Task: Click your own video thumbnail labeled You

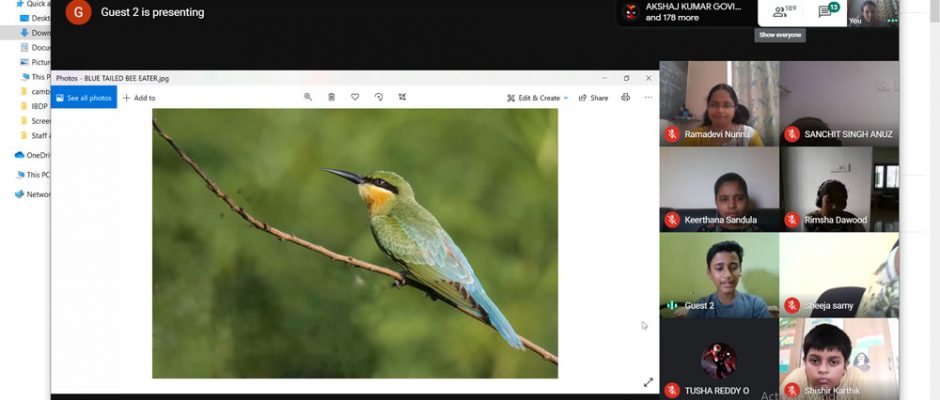Action: [x=872, y=13]
